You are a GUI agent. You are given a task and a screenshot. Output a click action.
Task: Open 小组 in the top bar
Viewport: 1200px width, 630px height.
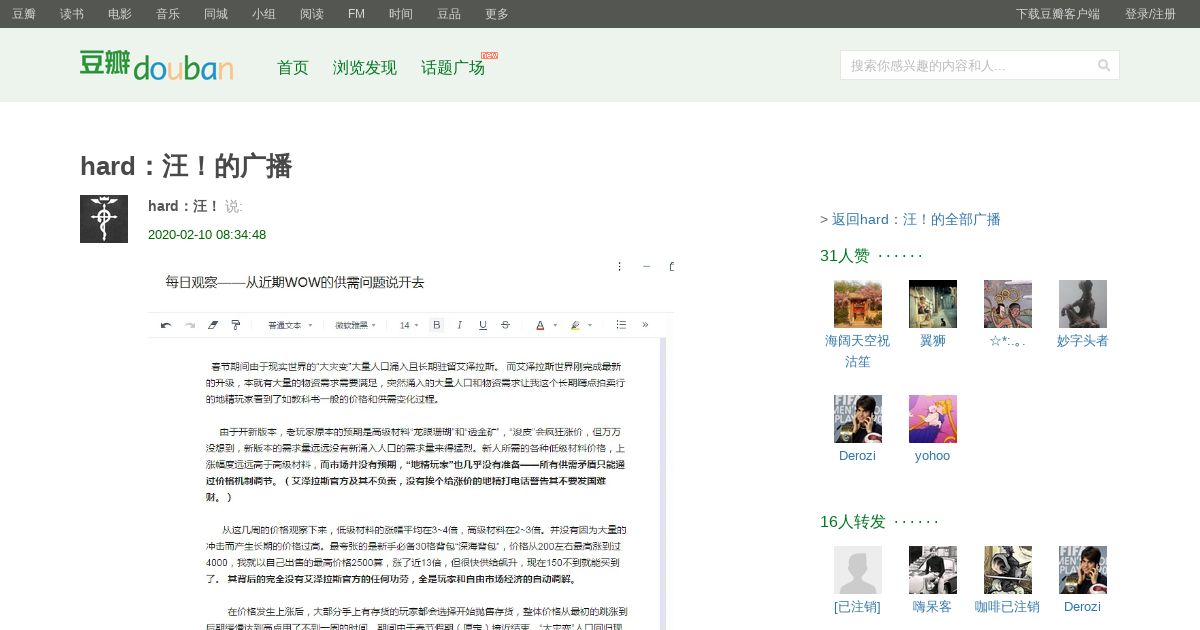264,14
